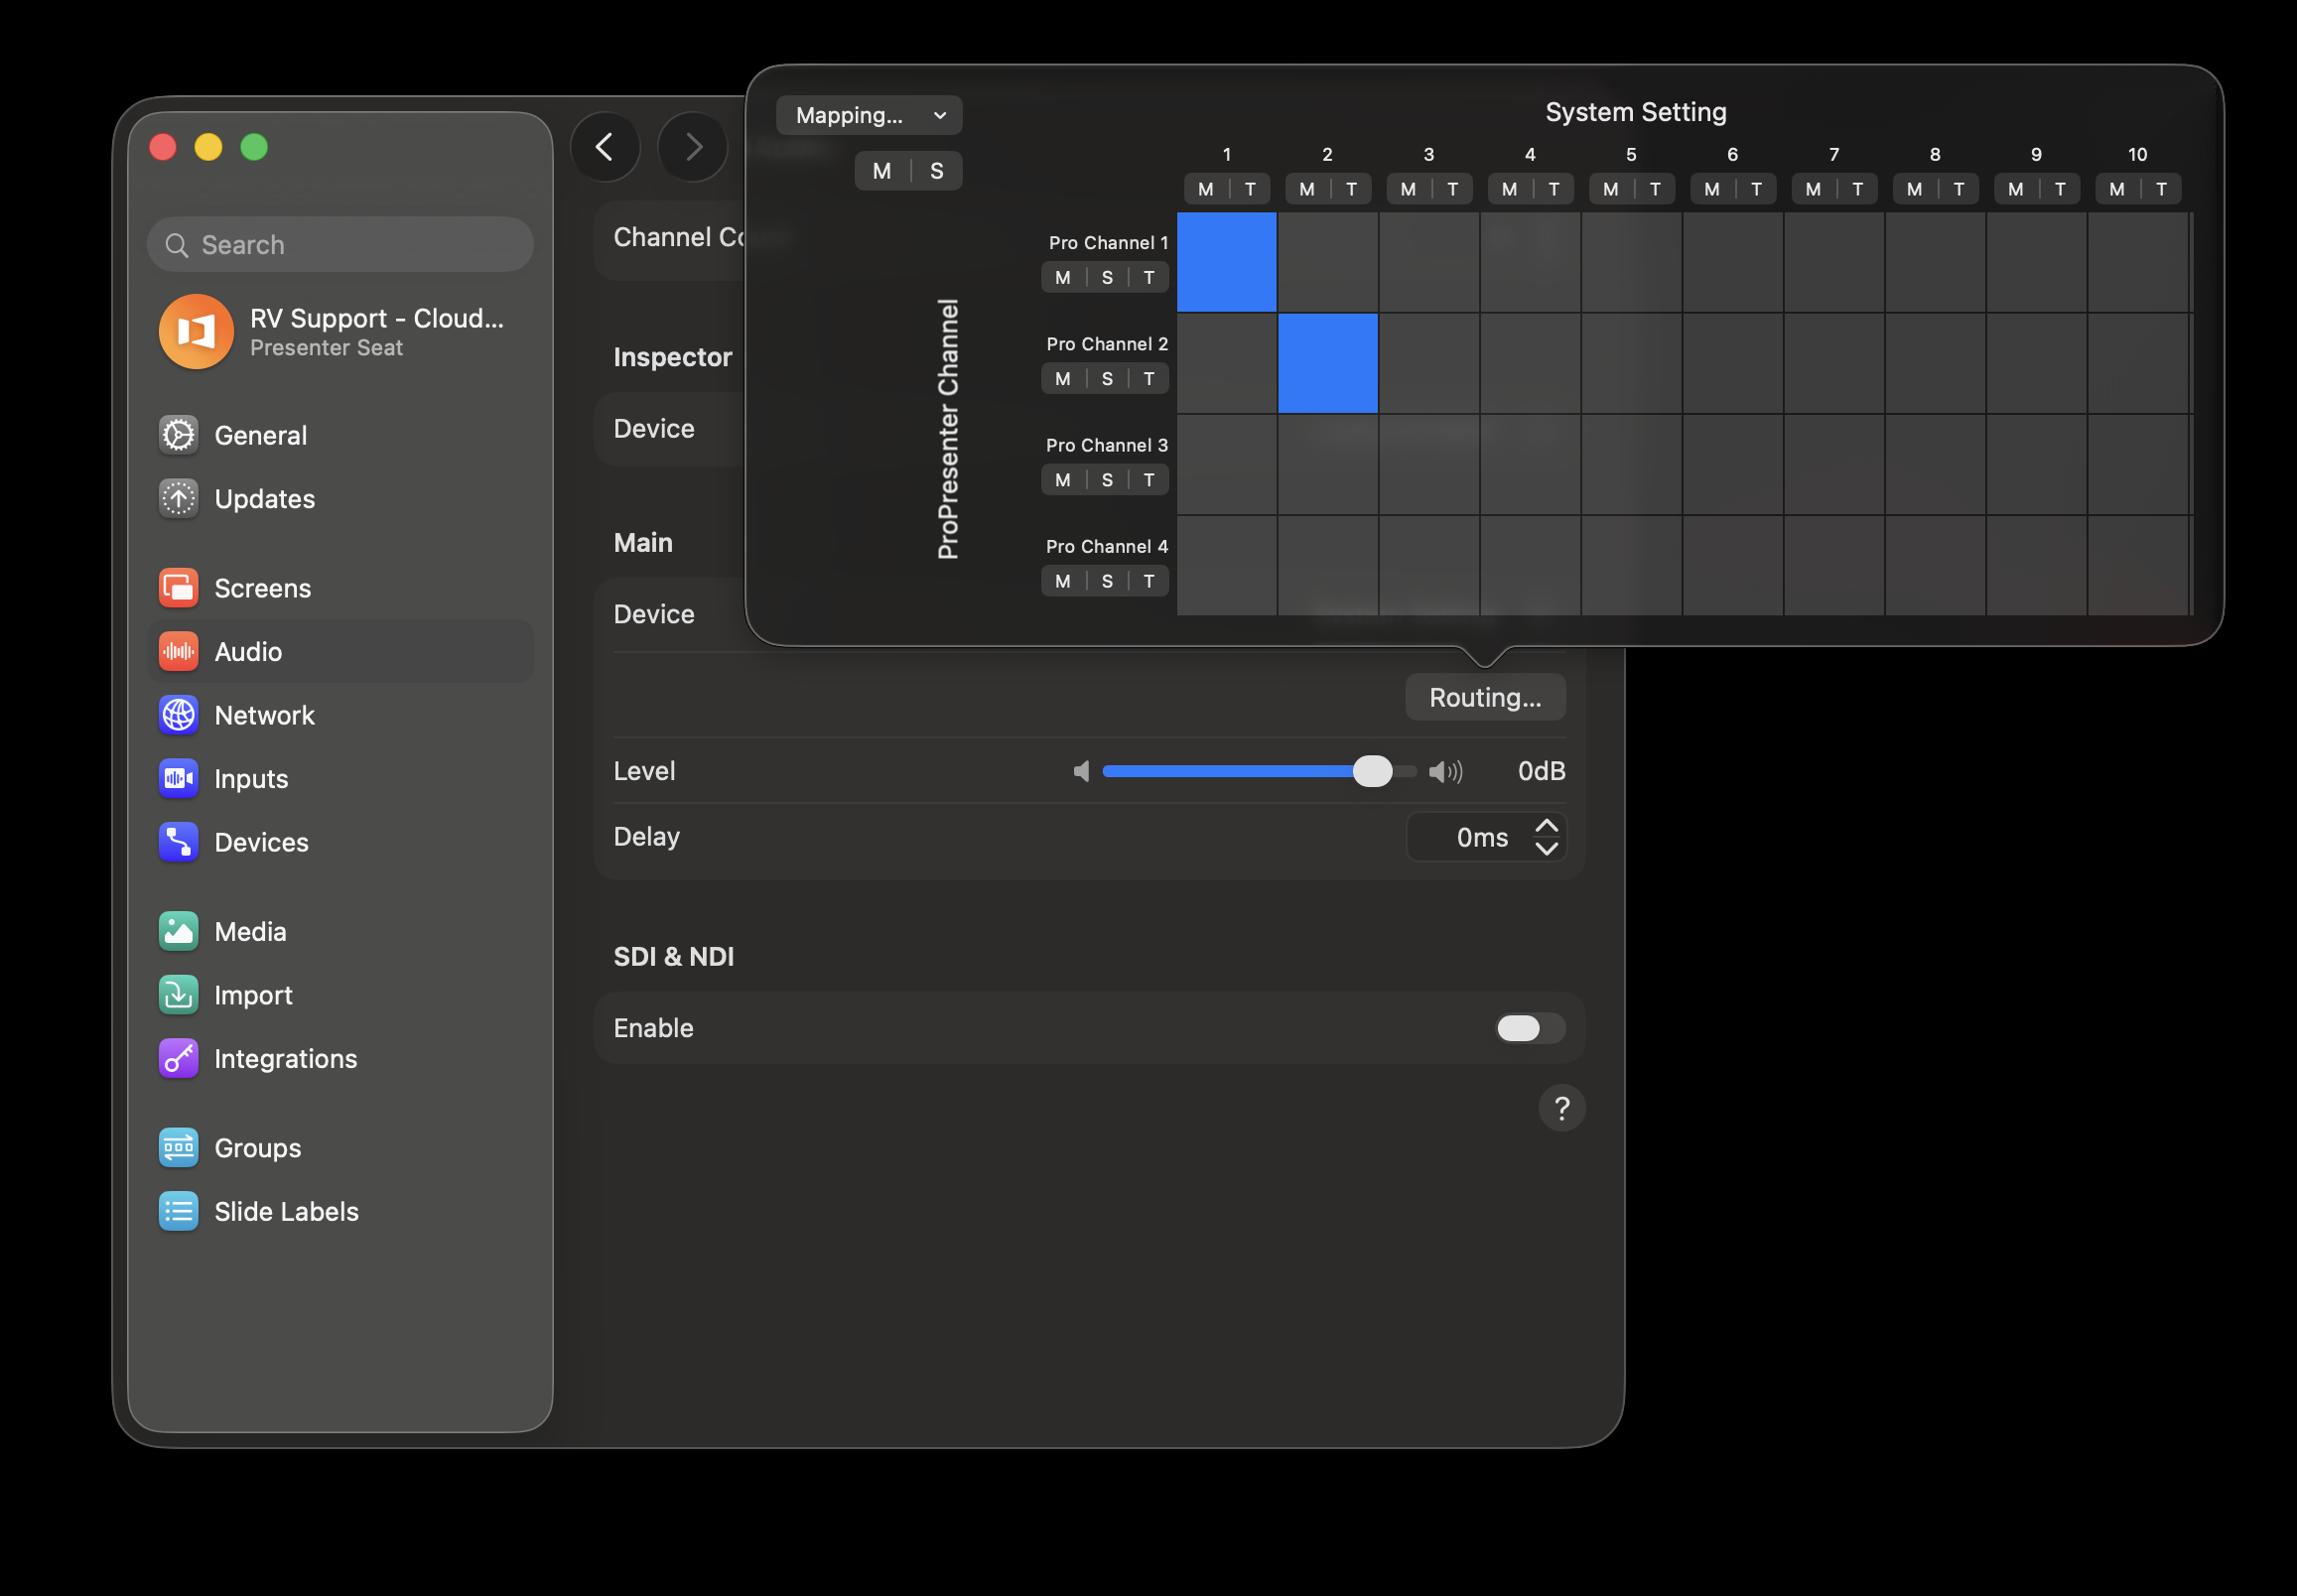The height and width of the screenshot is (1596, 2297).
Task: Click the Inputs label in the sidebar
Action: coord(251,778)
